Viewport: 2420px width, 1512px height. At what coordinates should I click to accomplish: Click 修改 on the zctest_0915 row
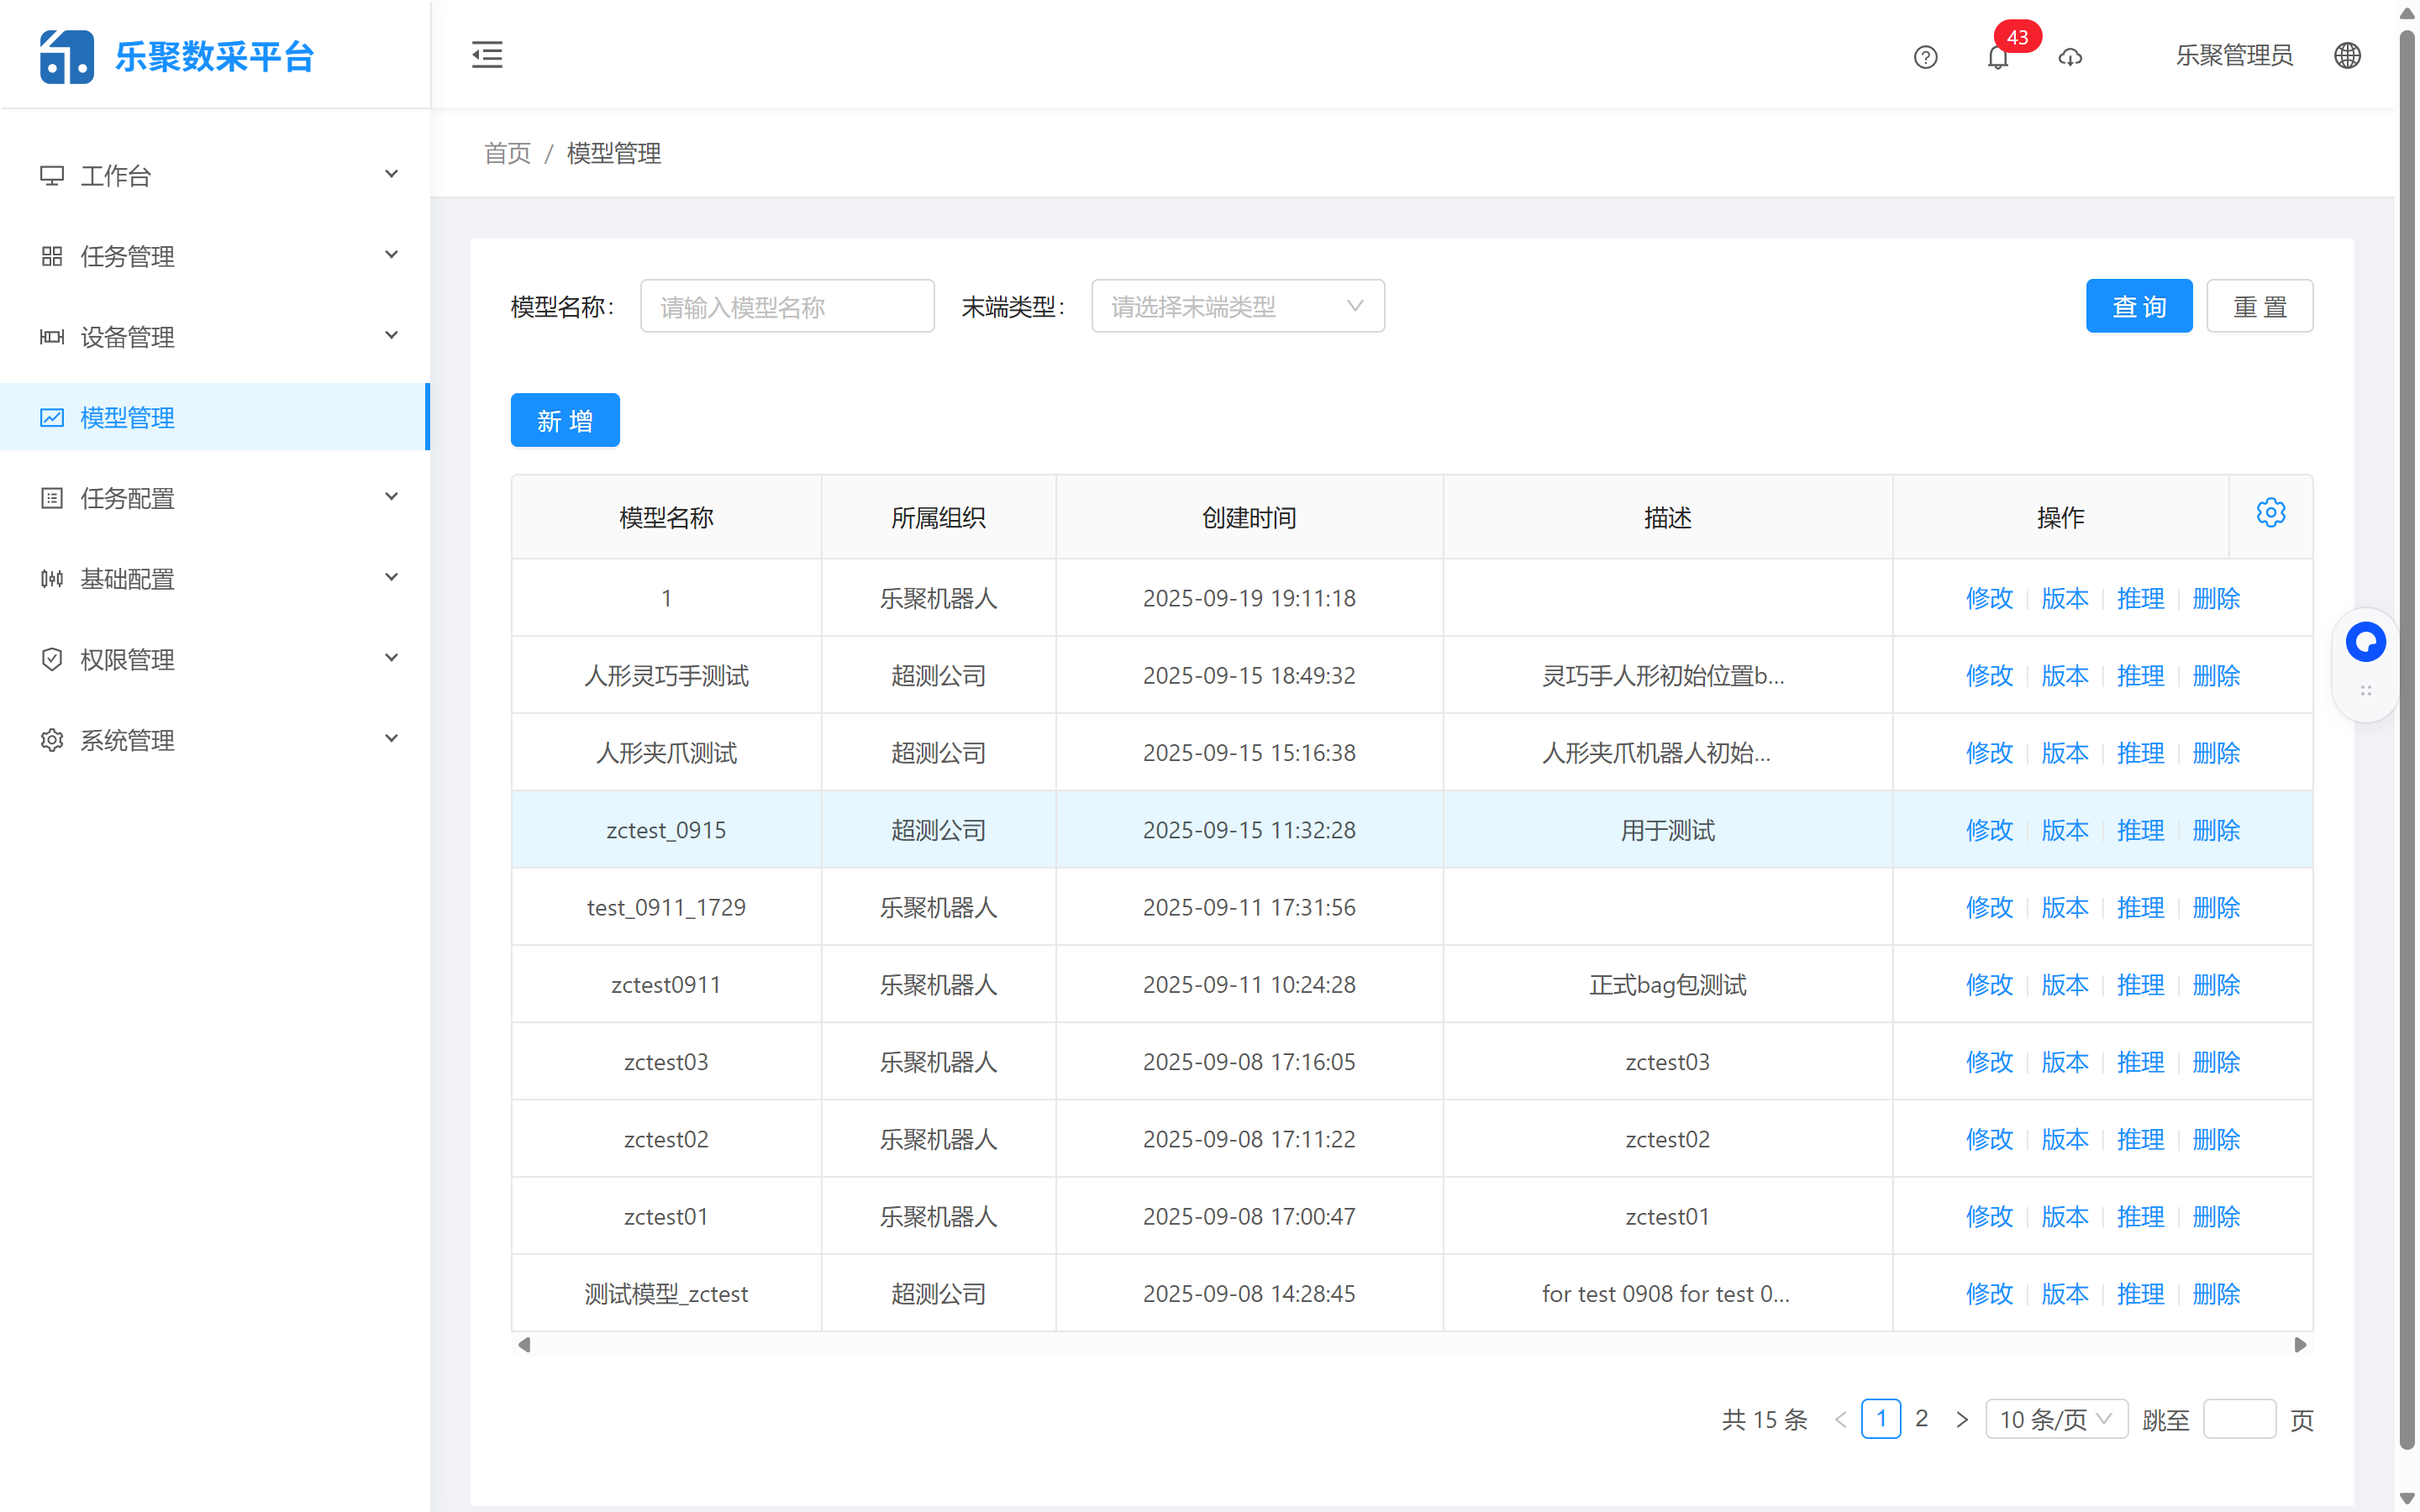(1988, 829)
